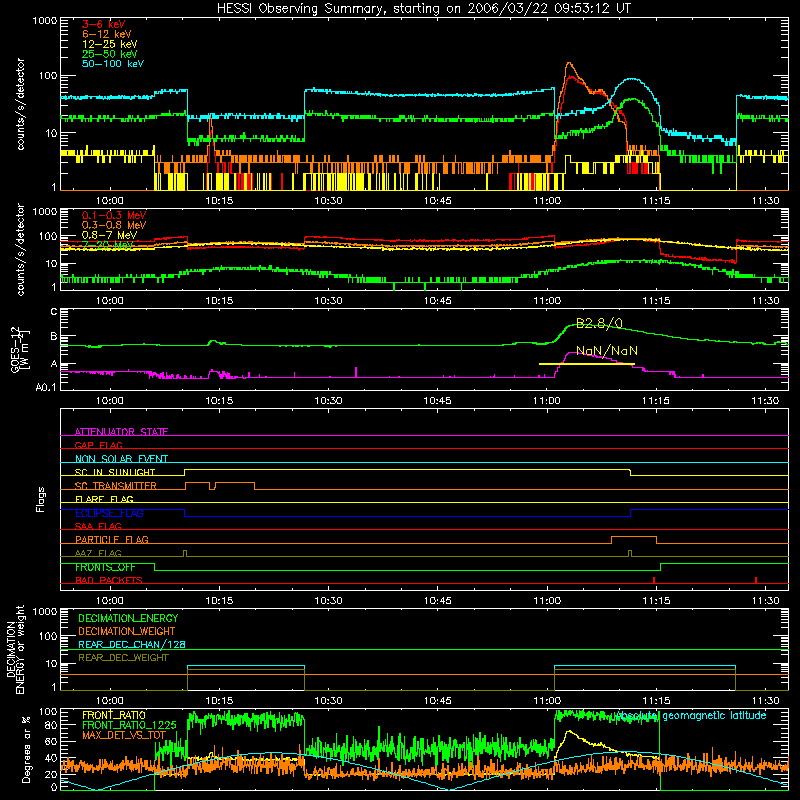Select the 25-50 keV legend label

pyautogui.click(x=110, y=54)
